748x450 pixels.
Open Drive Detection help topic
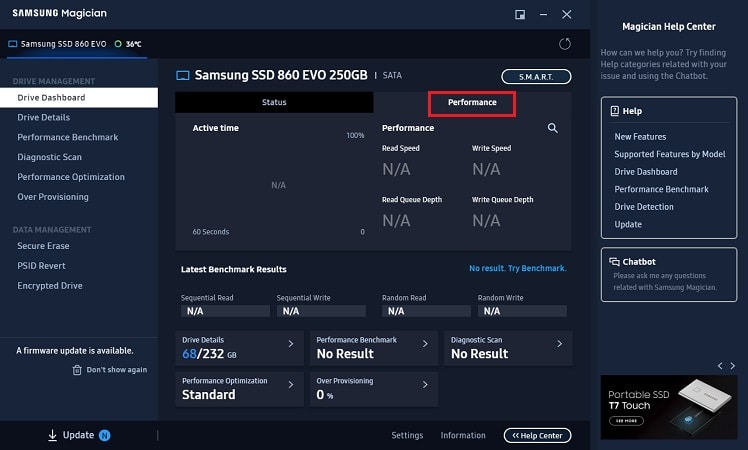click(644, 207)
